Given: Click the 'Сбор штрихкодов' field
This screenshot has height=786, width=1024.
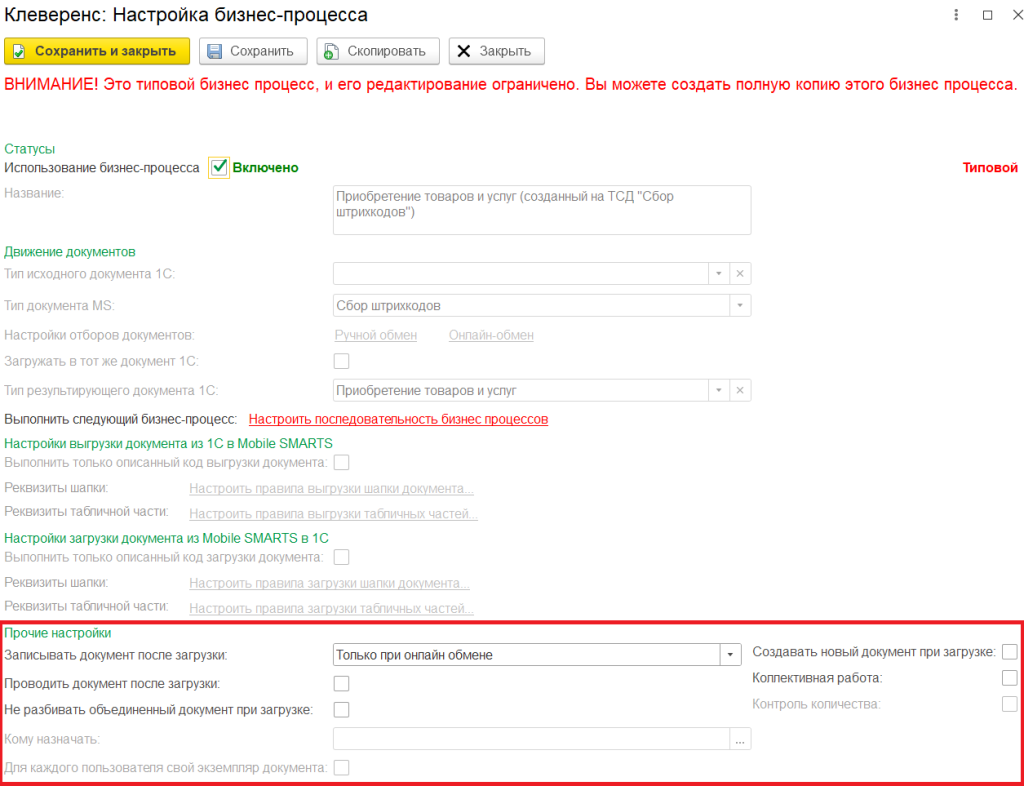Looking at the screenshot, I should point(531,305).
